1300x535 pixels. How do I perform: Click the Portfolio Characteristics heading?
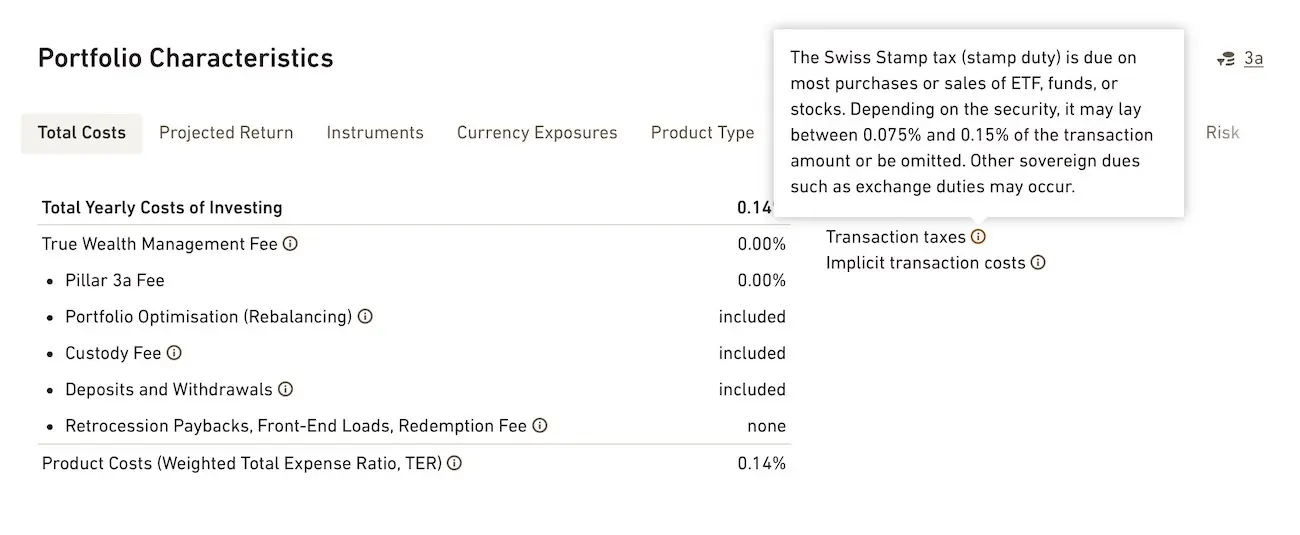[x=186, y=58]
